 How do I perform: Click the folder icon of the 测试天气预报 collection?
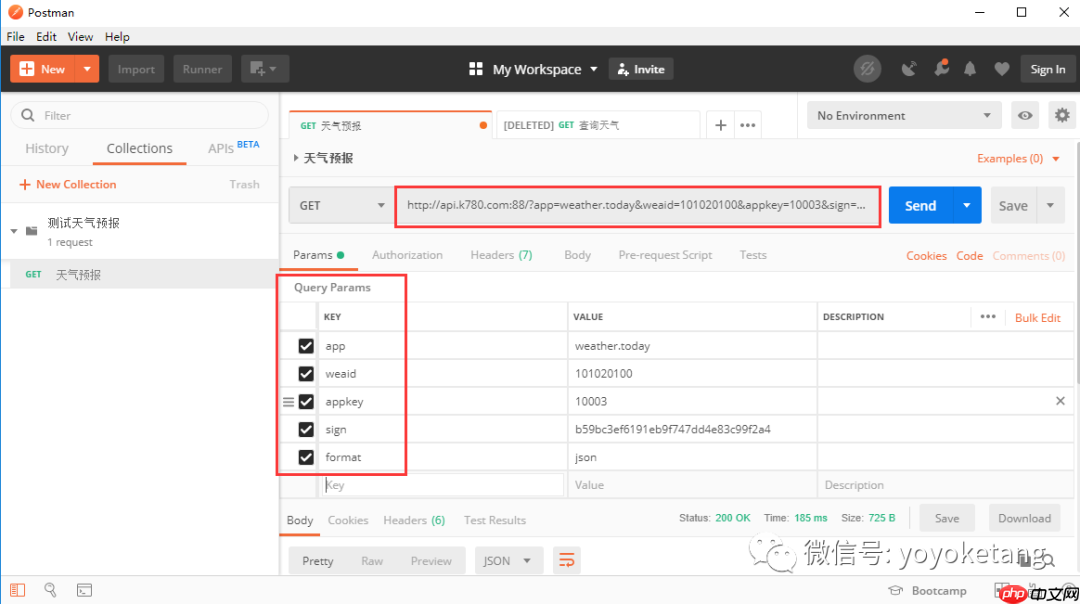tap(32, 231)
